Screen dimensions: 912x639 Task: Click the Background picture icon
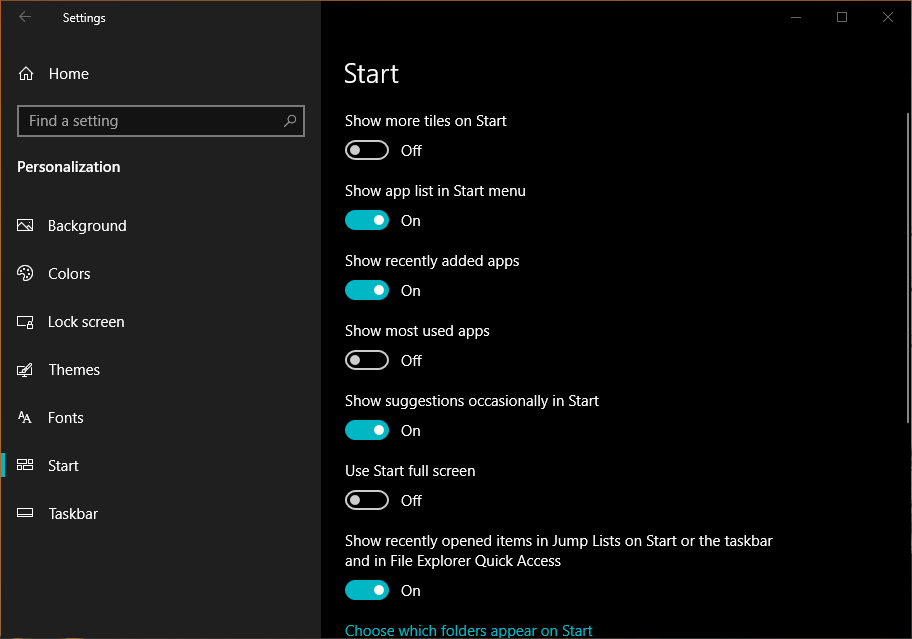click(26, 226)
